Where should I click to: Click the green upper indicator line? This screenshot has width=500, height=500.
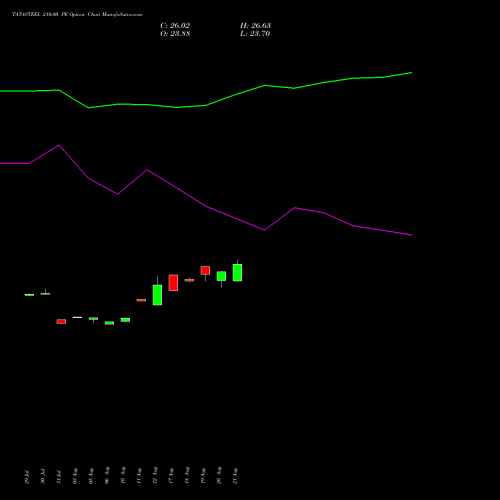(206, 105)
